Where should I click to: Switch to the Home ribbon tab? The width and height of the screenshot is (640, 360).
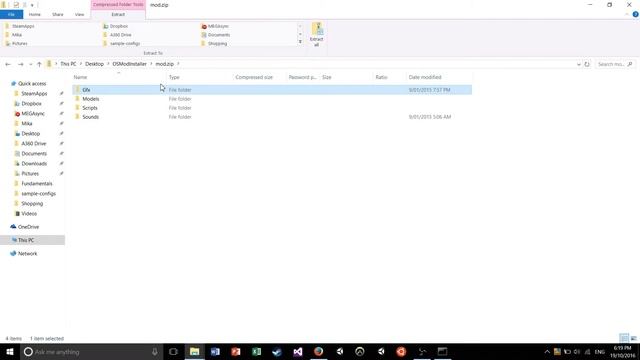click(x=35, y=14)
